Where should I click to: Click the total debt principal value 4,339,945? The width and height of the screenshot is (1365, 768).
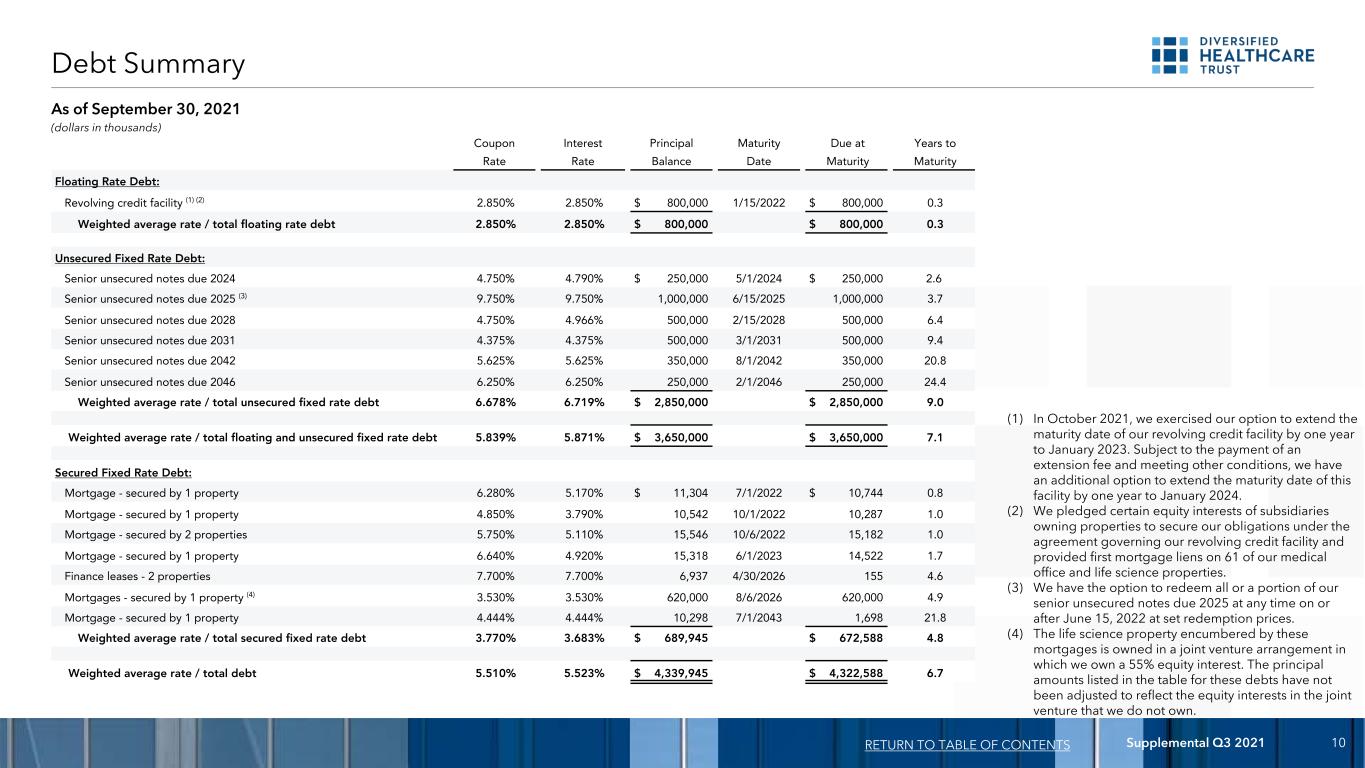pyautogui.click(x=679, y=673)
